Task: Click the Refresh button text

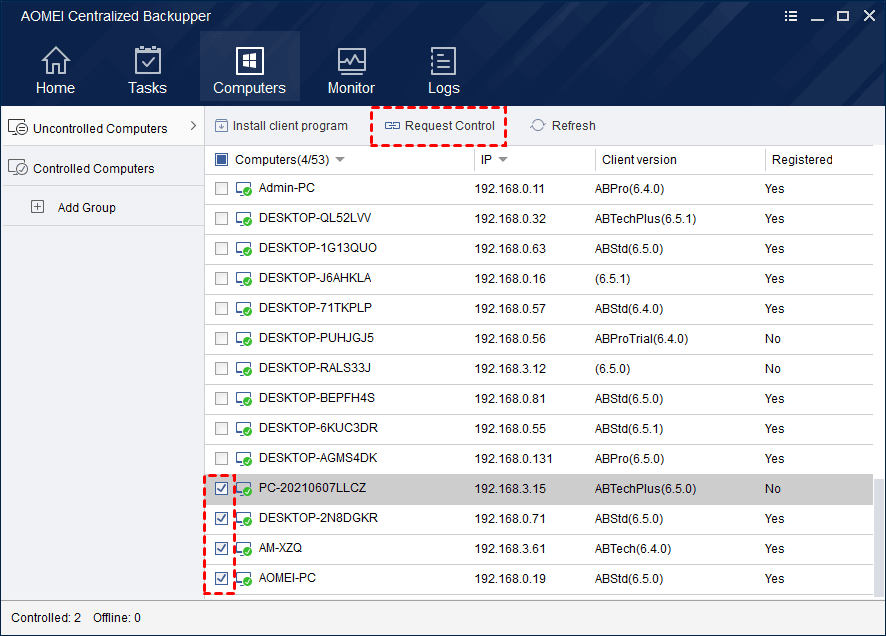Action: tap(574, 125)
